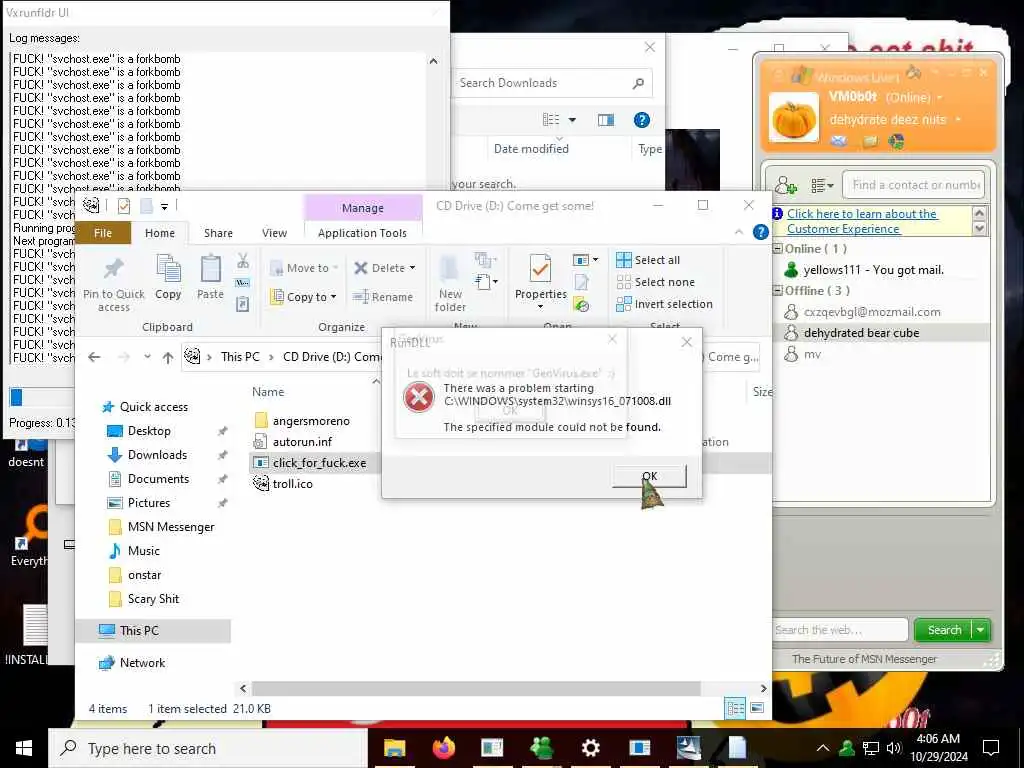The height and width of the screenshot is (768, 1024).
Task: Click the Explorer horizontal scrollbar
Action: (476, 688)
